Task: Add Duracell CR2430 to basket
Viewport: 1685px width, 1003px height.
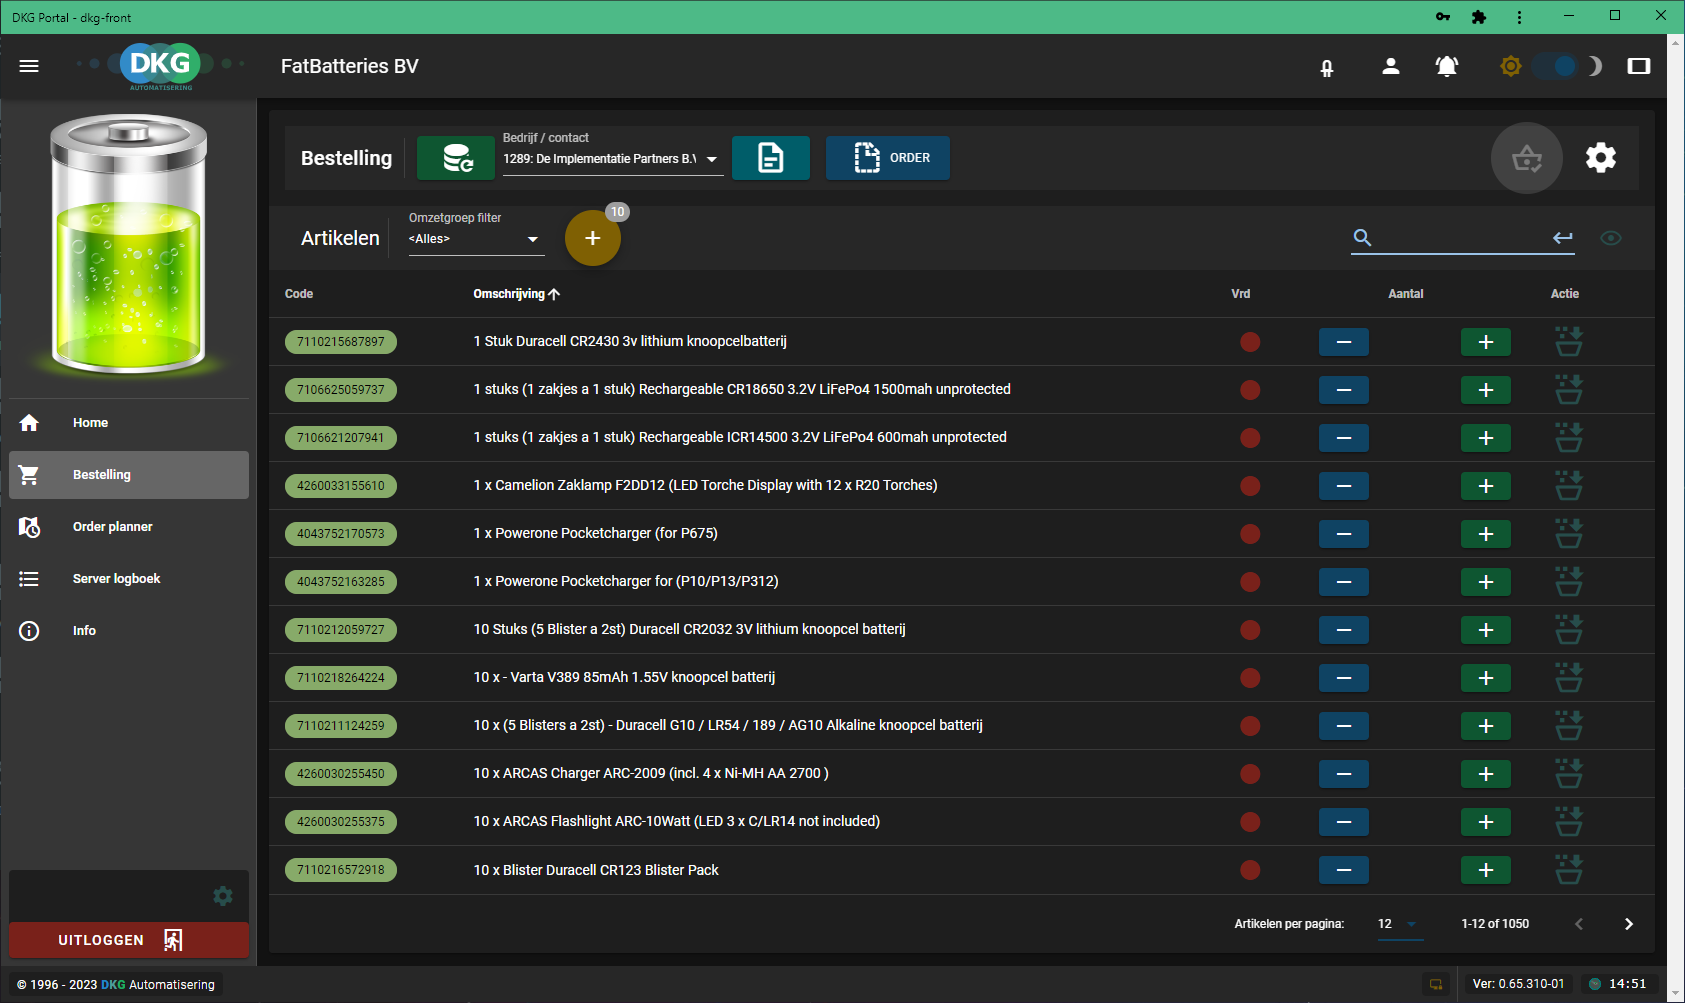Action: click(x=1568, y=342)
